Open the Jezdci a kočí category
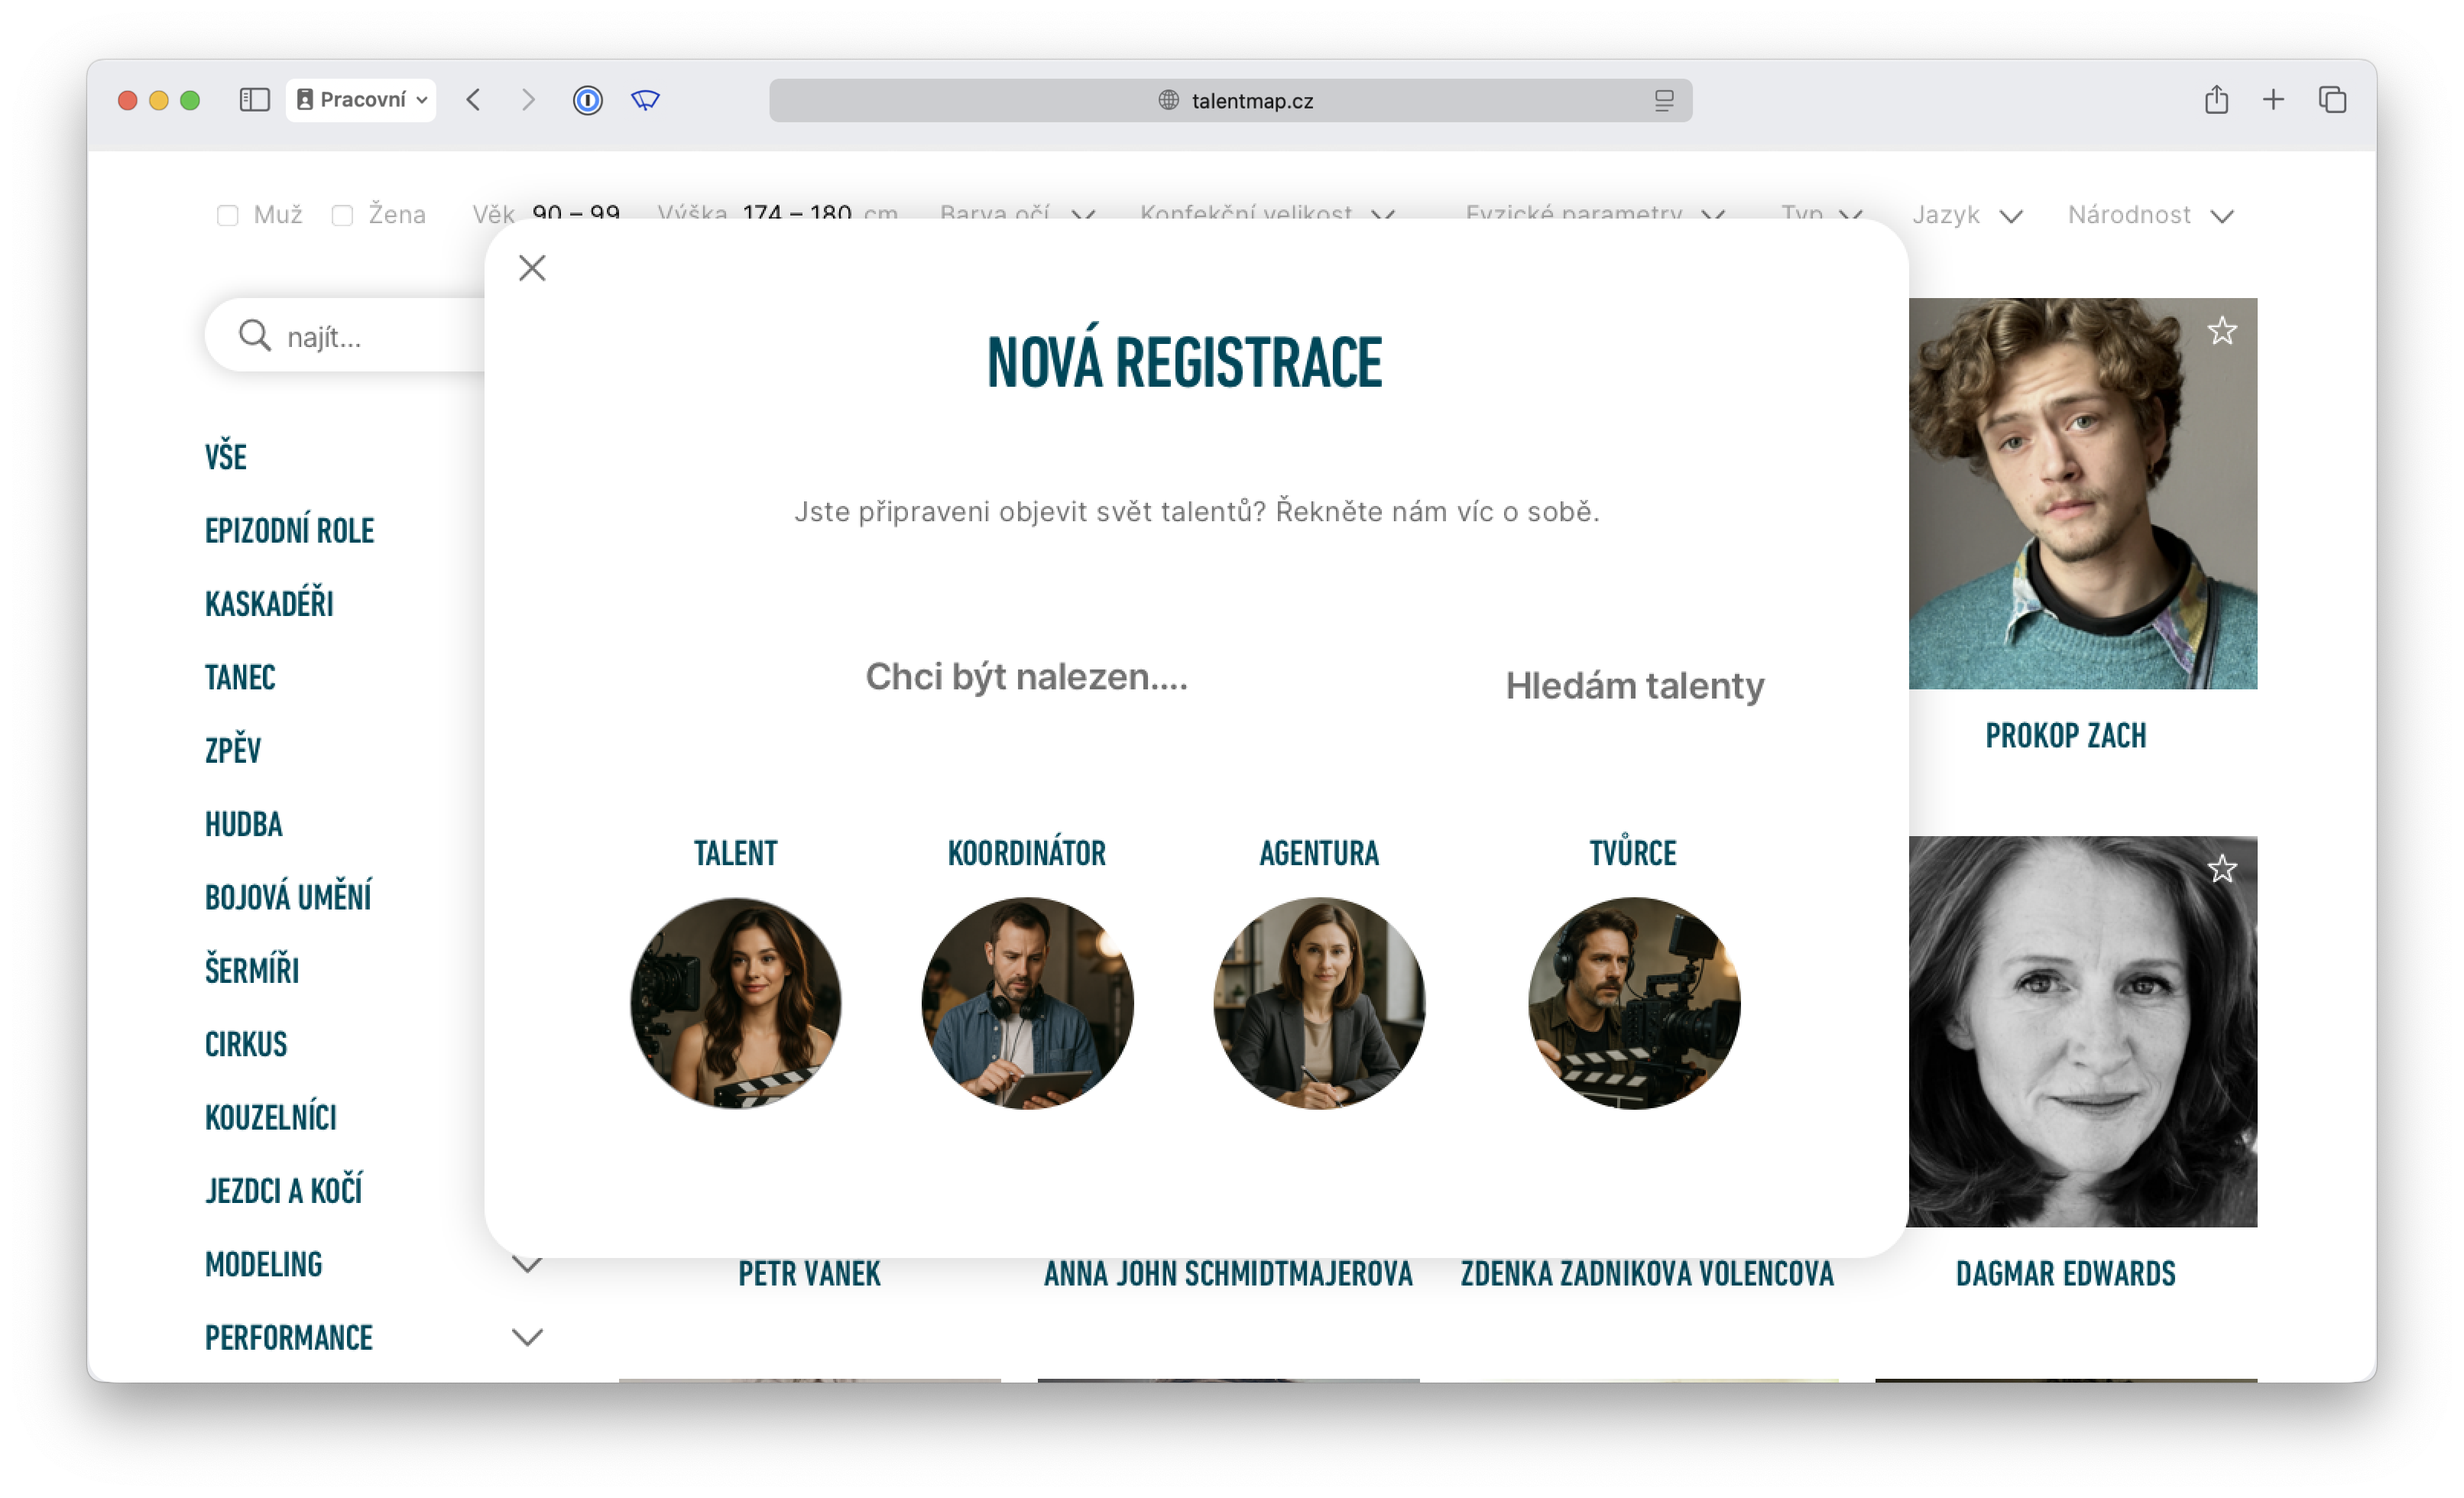This screenshot has width=2464, height=1498. (x=284, y=1191)
